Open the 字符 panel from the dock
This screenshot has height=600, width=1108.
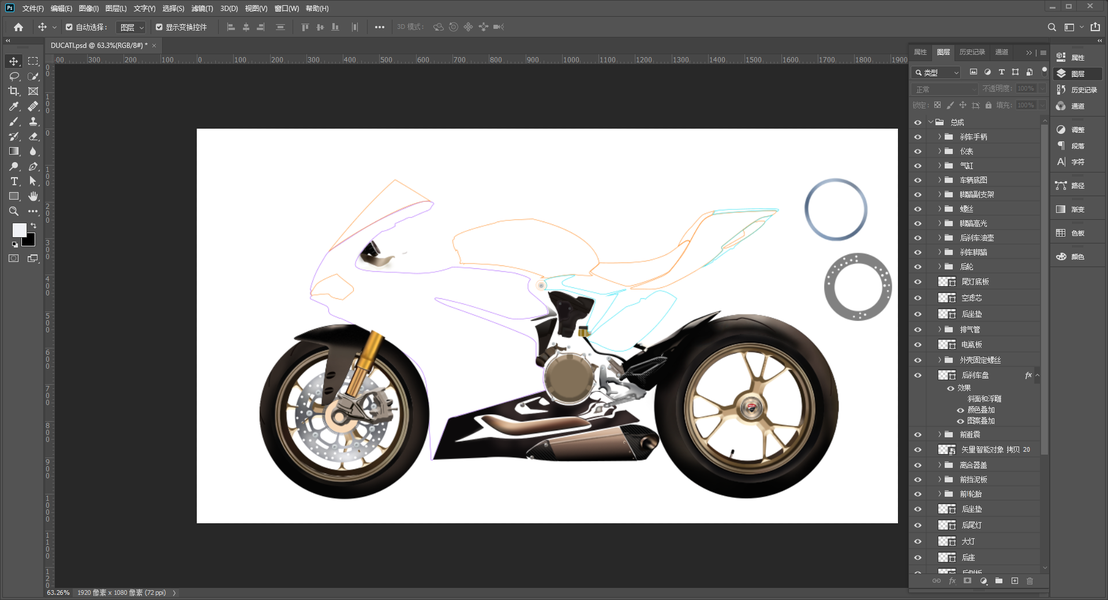[x=1070, y=162]
